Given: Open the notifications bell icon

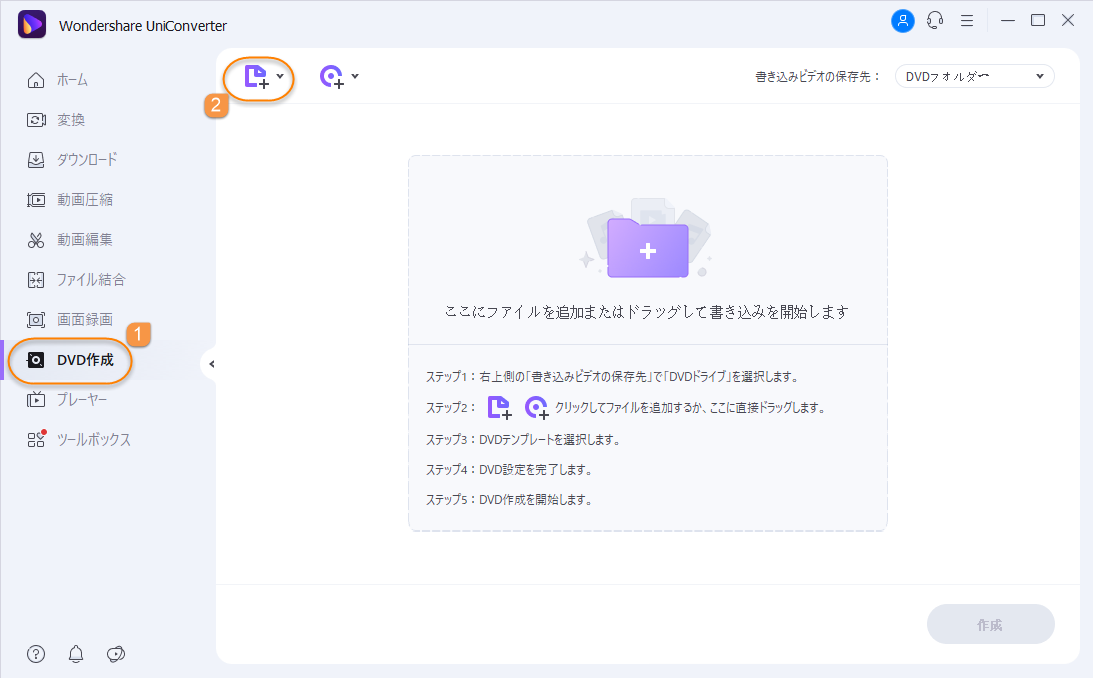Looking at the screenshot, I should (x=76, y=654).
